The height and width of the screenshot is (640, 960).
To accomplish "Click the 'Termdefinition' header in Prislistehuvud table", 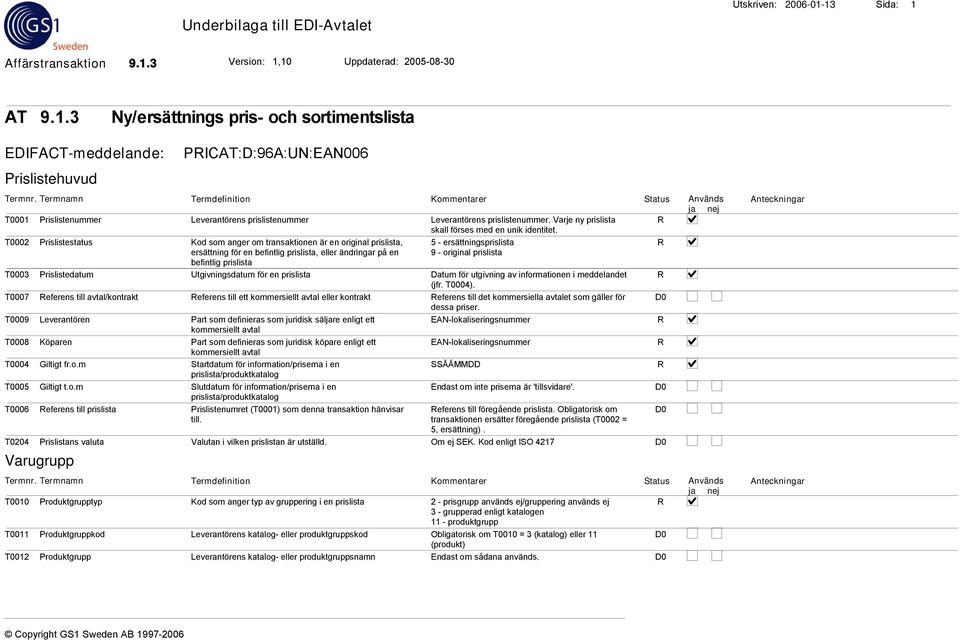I will point(220,199).
